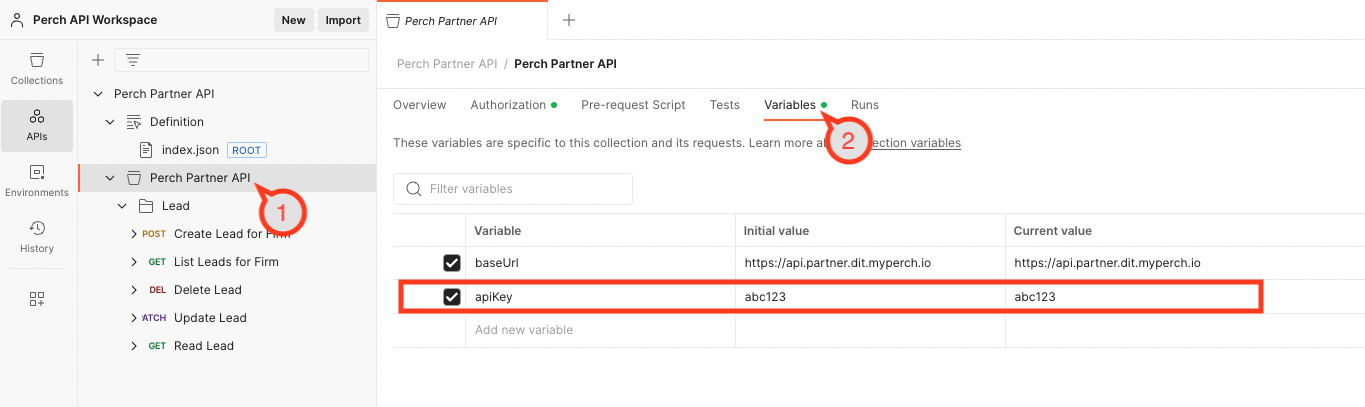Click the baseUrl initial value cell
This screenshot has width=1365, height=407.
(x=870, y=263)
